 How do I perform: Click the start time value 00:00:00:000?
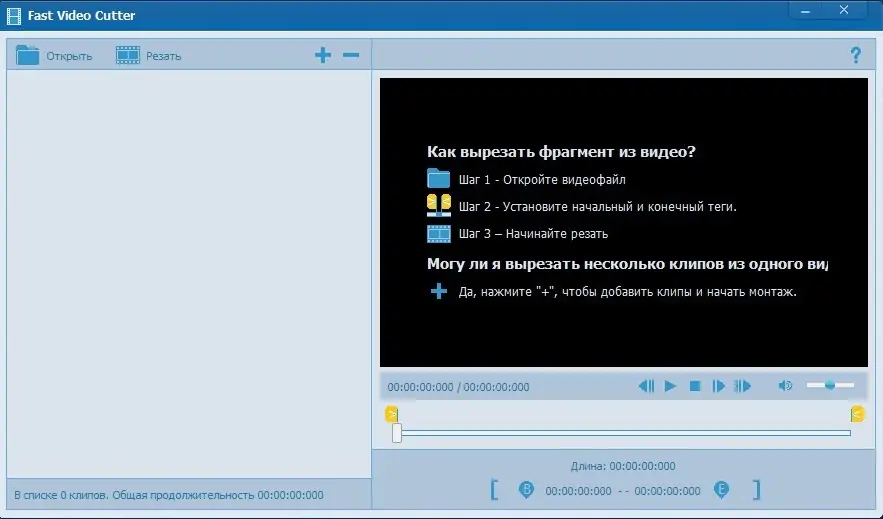pos(578,491)
